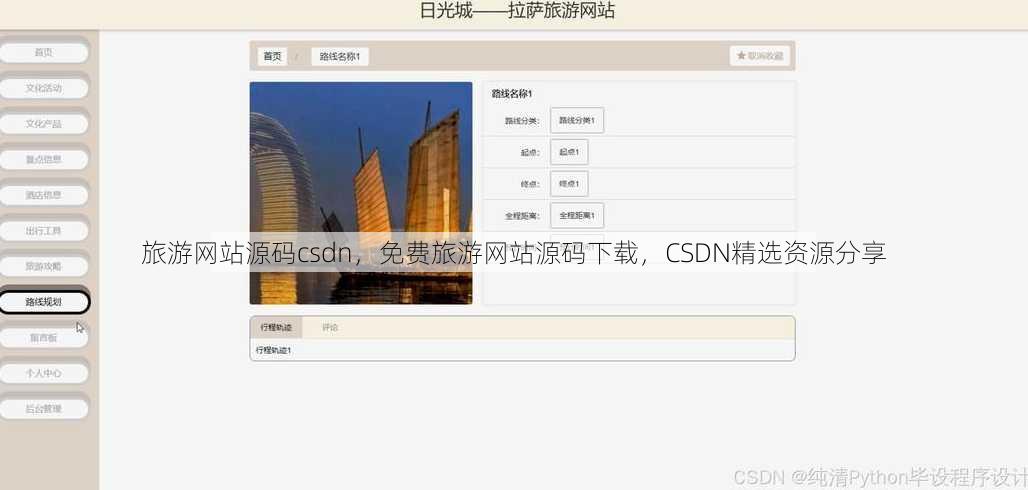Select 景点信息 in the sidebar
The image size is (1028, 490).
[43, 159]
